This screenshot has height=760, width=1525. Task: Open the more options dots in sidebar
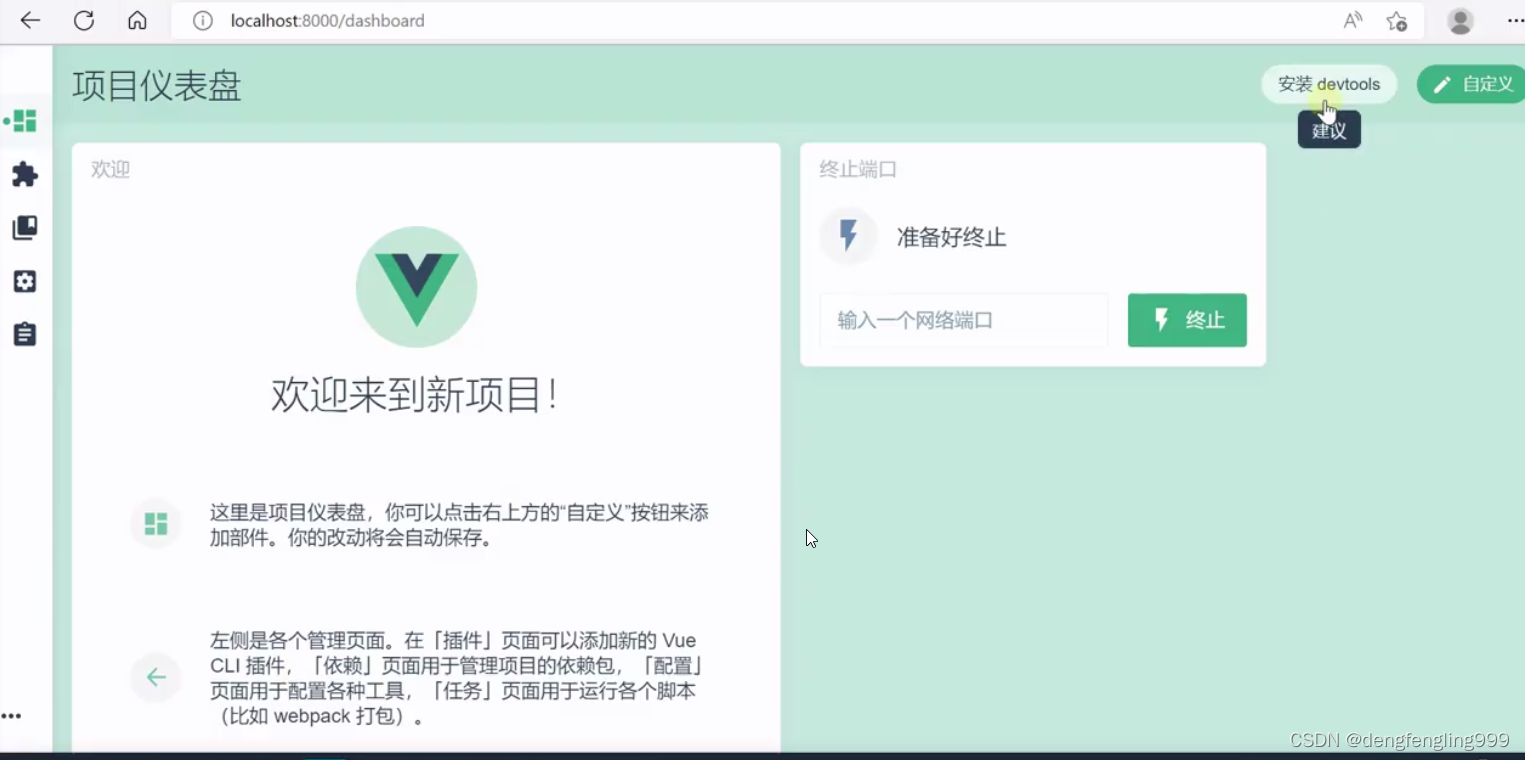click(x=11, y=716)
